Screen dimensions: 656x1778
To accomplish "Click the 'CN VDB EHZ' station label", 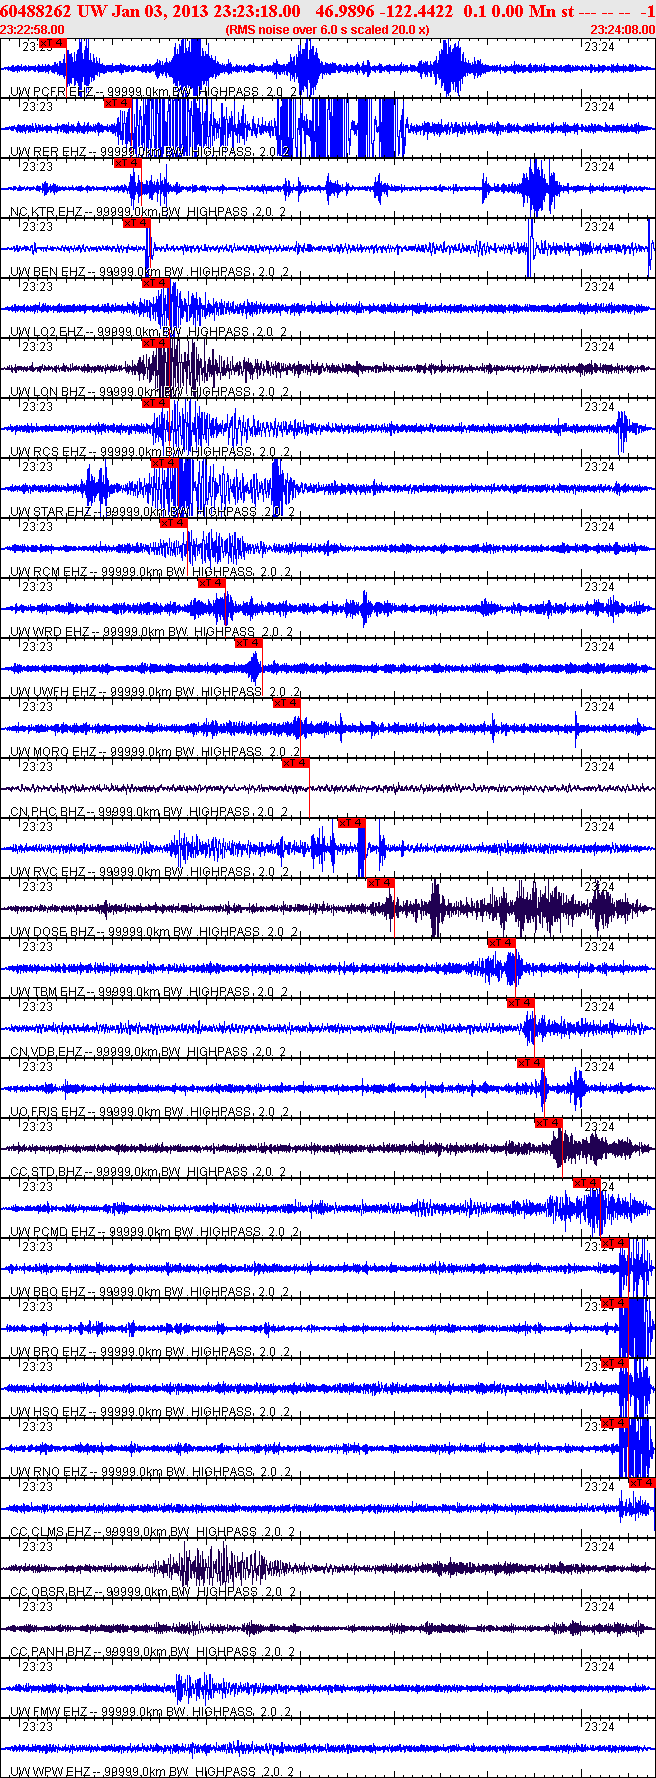I will pyautogui.click(x=47, y=1052).
